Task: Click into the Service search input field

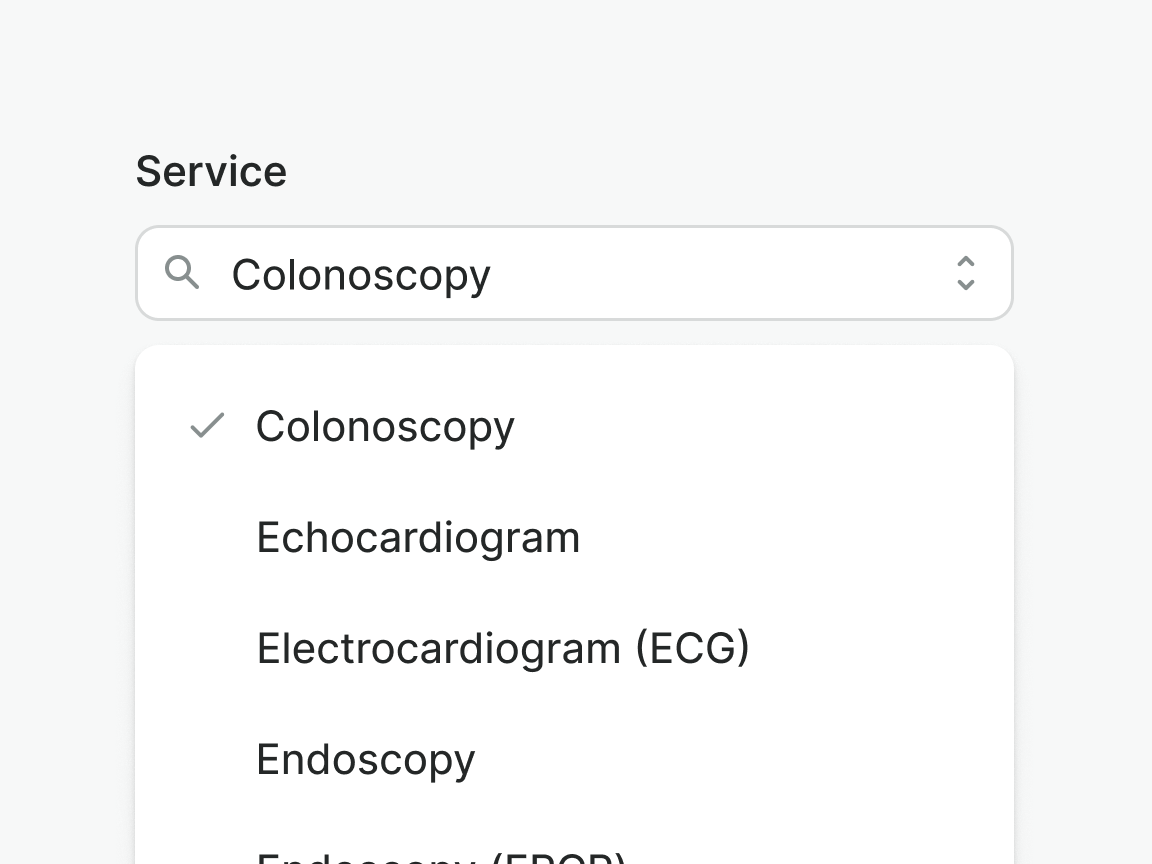Action: (580, 274)
